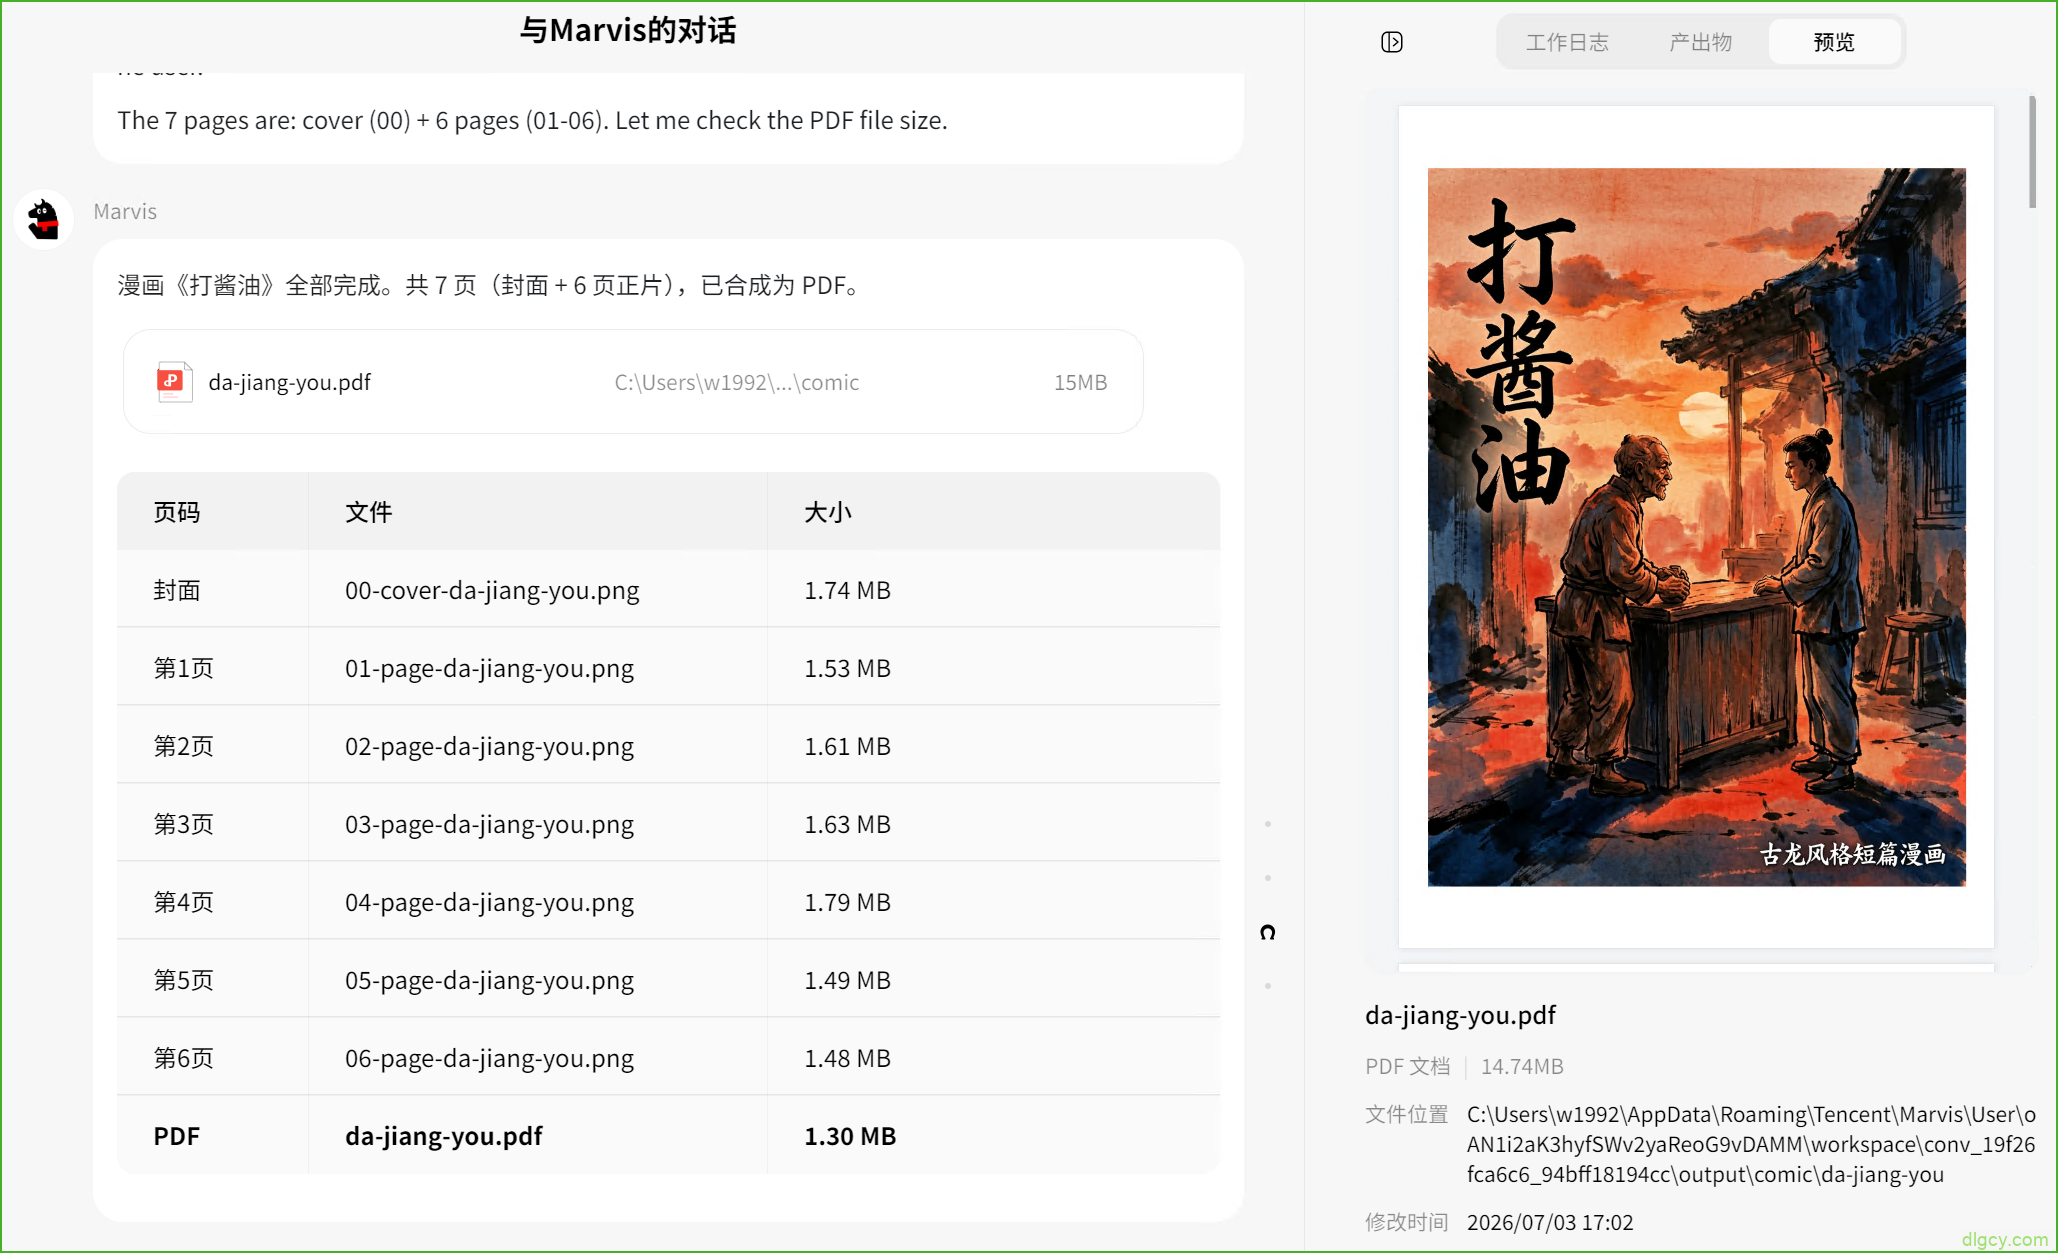Image resolution: width=2058 pixels, height=1253 pixels.
Task: Switch to the 工作日志 tab
Action: coord(1567,42)
